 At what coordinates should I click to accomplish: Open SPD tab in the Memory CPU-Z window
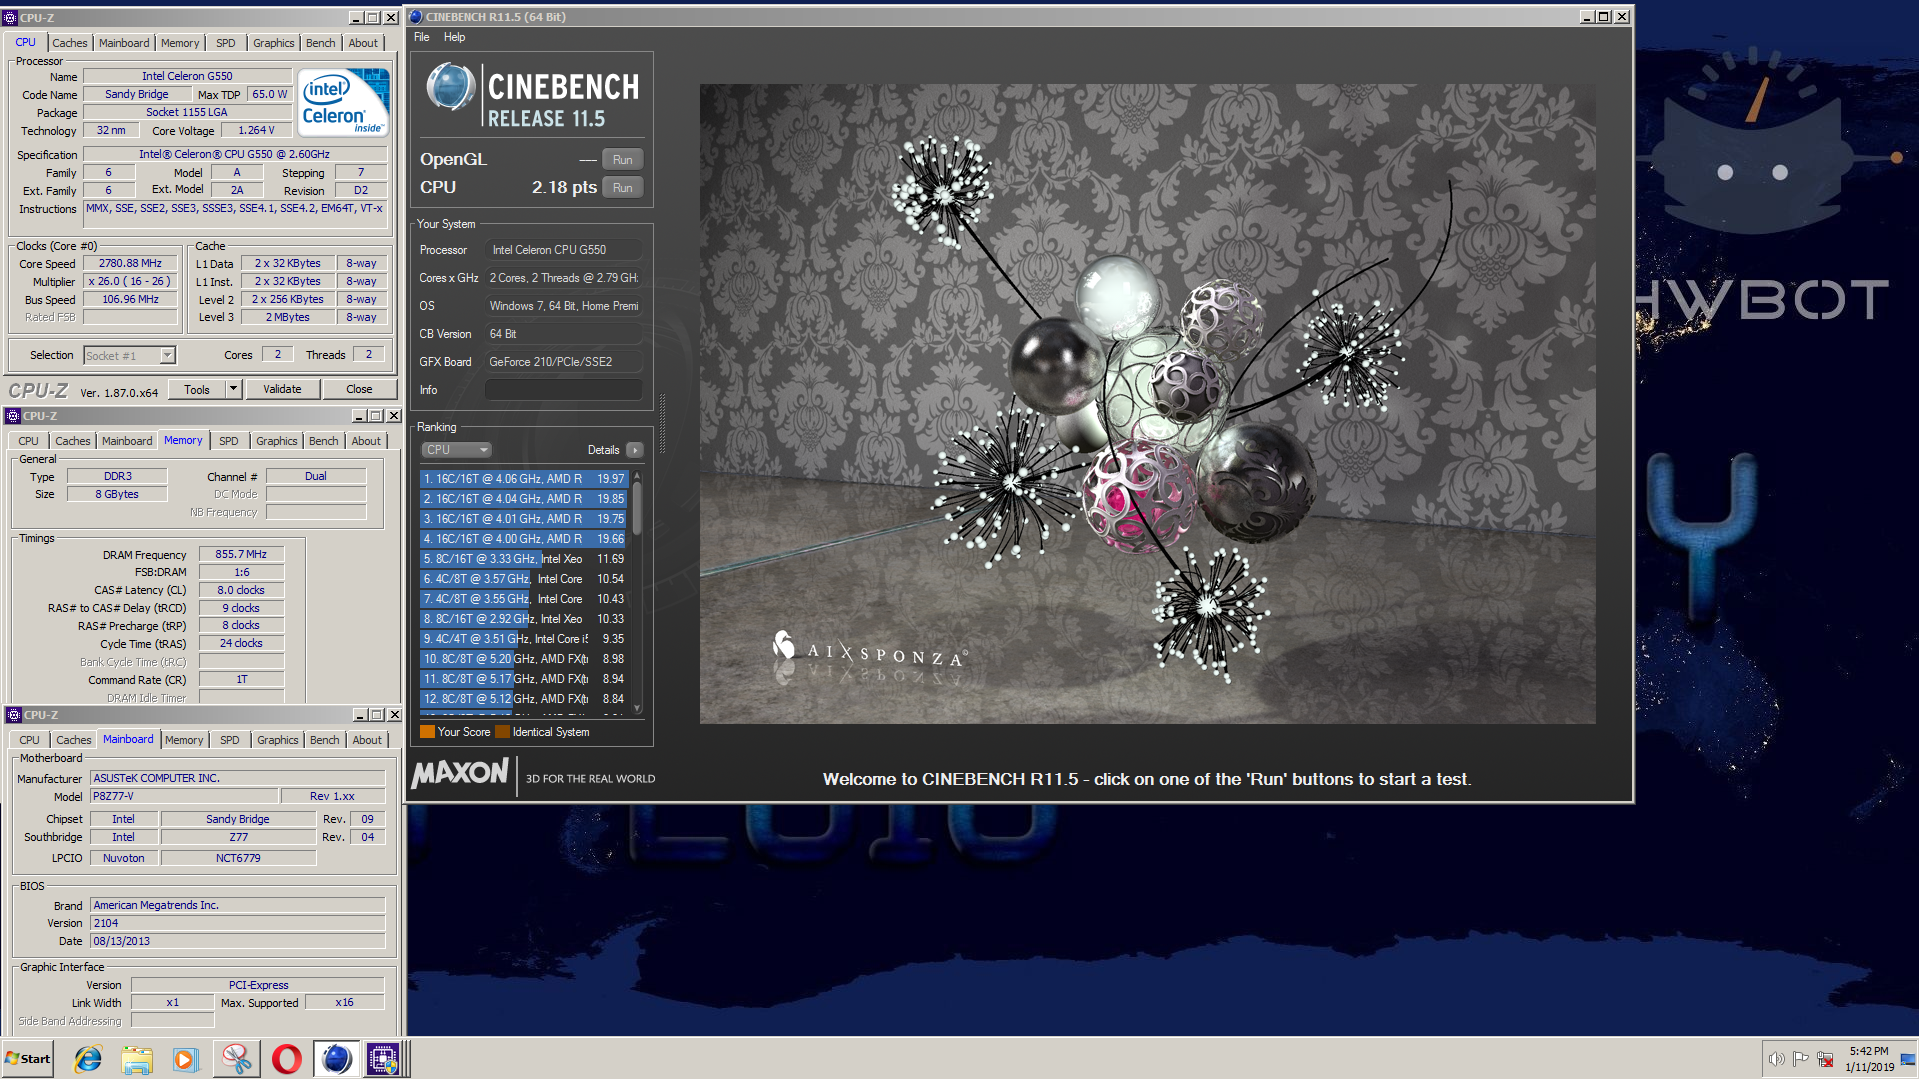(229, 441)
